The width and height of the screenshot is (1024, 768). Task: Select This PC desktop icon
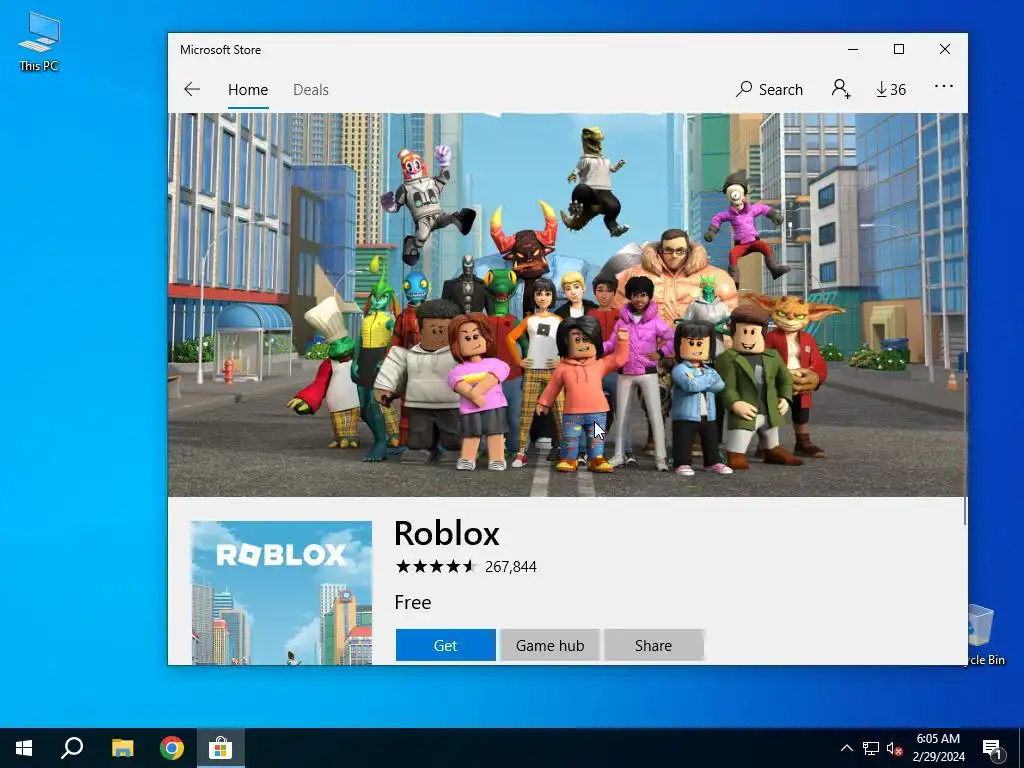click(39, 42)
